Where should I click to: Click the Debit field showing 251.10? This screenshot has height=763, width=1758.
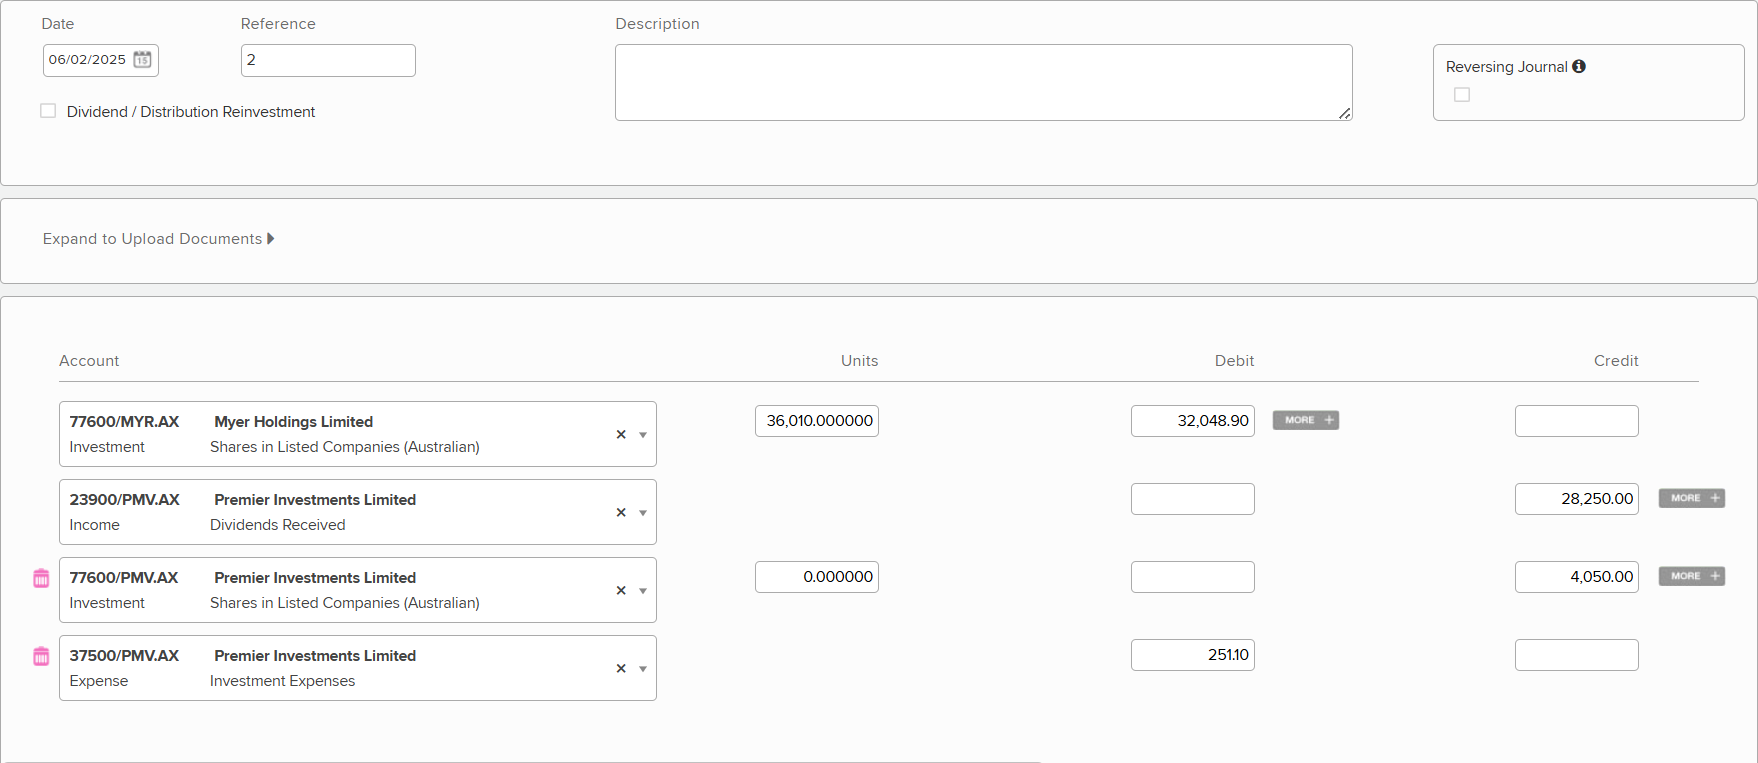pyautogui.click(x=1193, y=655)
